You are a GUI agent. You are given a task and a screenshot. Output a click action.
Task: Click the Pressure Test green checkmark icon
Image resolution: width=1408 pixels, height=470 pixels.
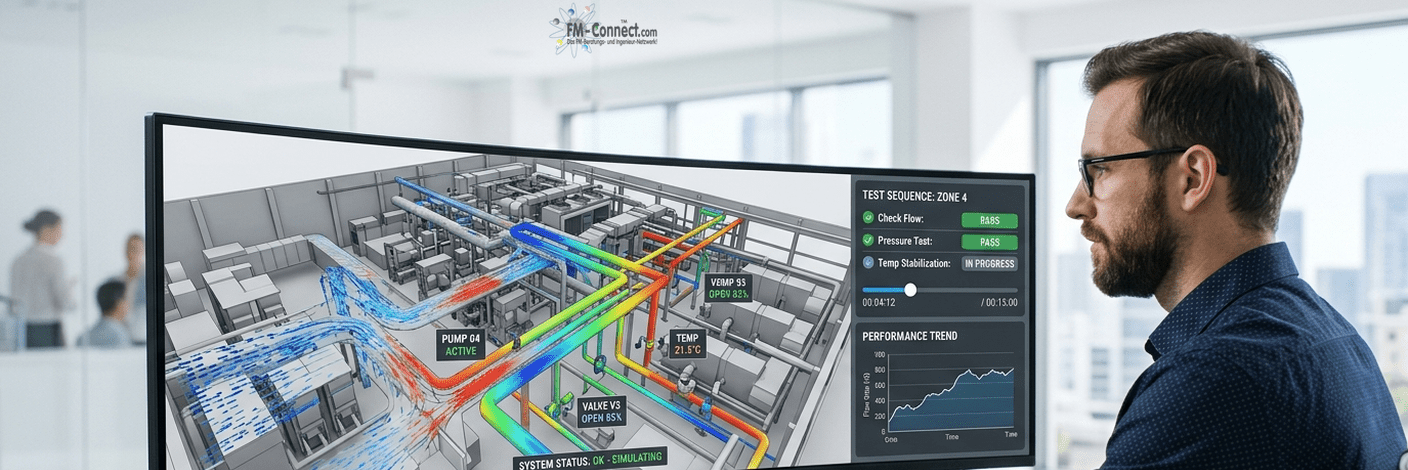[x=868, y=240]
